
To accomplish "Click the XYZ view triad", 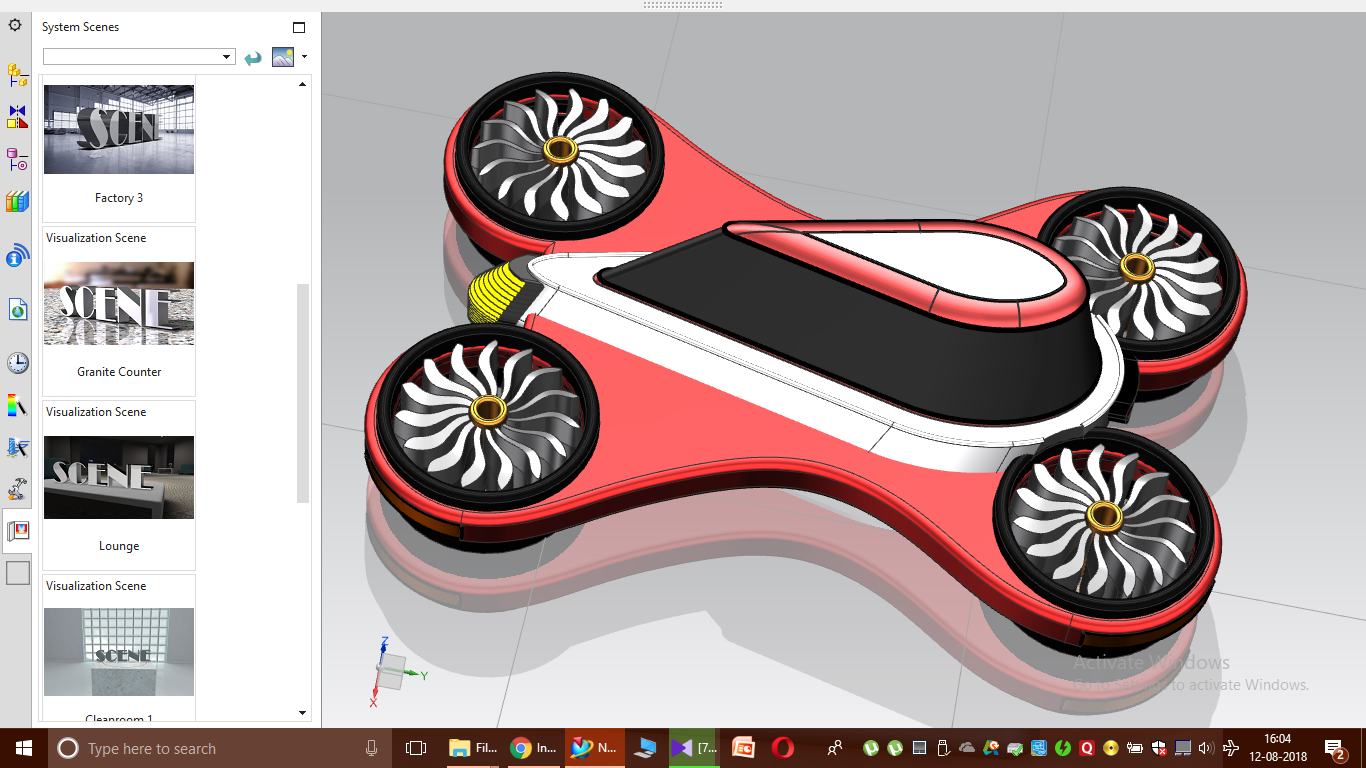I will click(392, 670).
